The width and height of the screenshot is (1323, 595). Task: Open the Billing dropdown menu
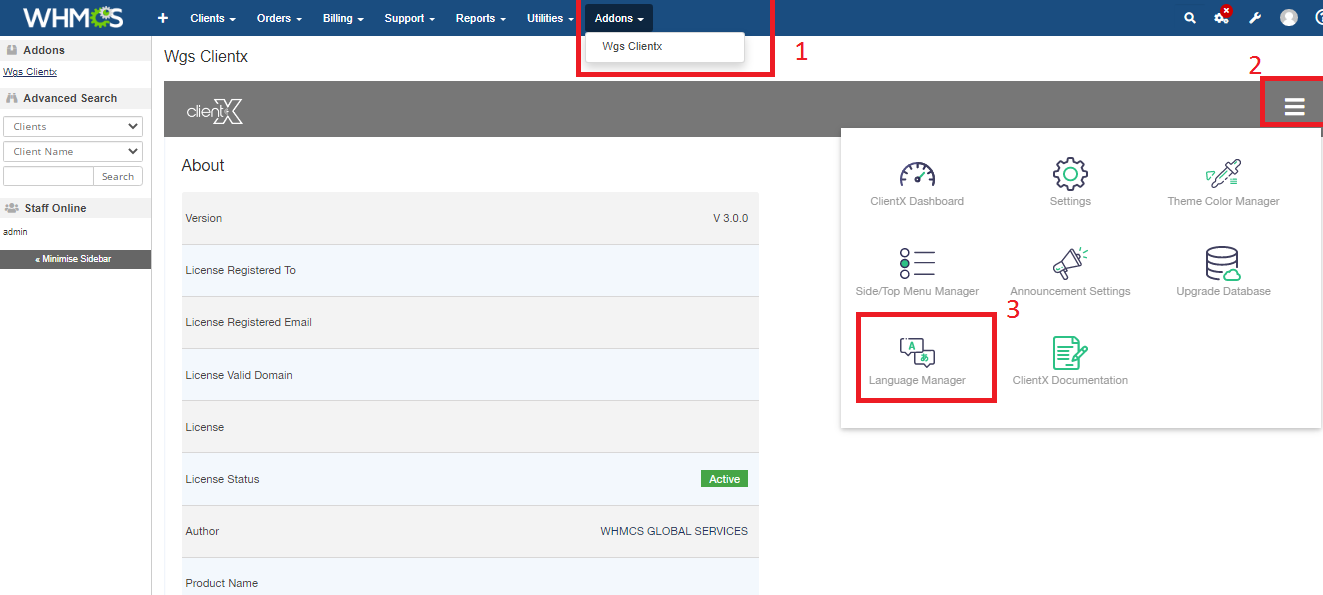343,18
